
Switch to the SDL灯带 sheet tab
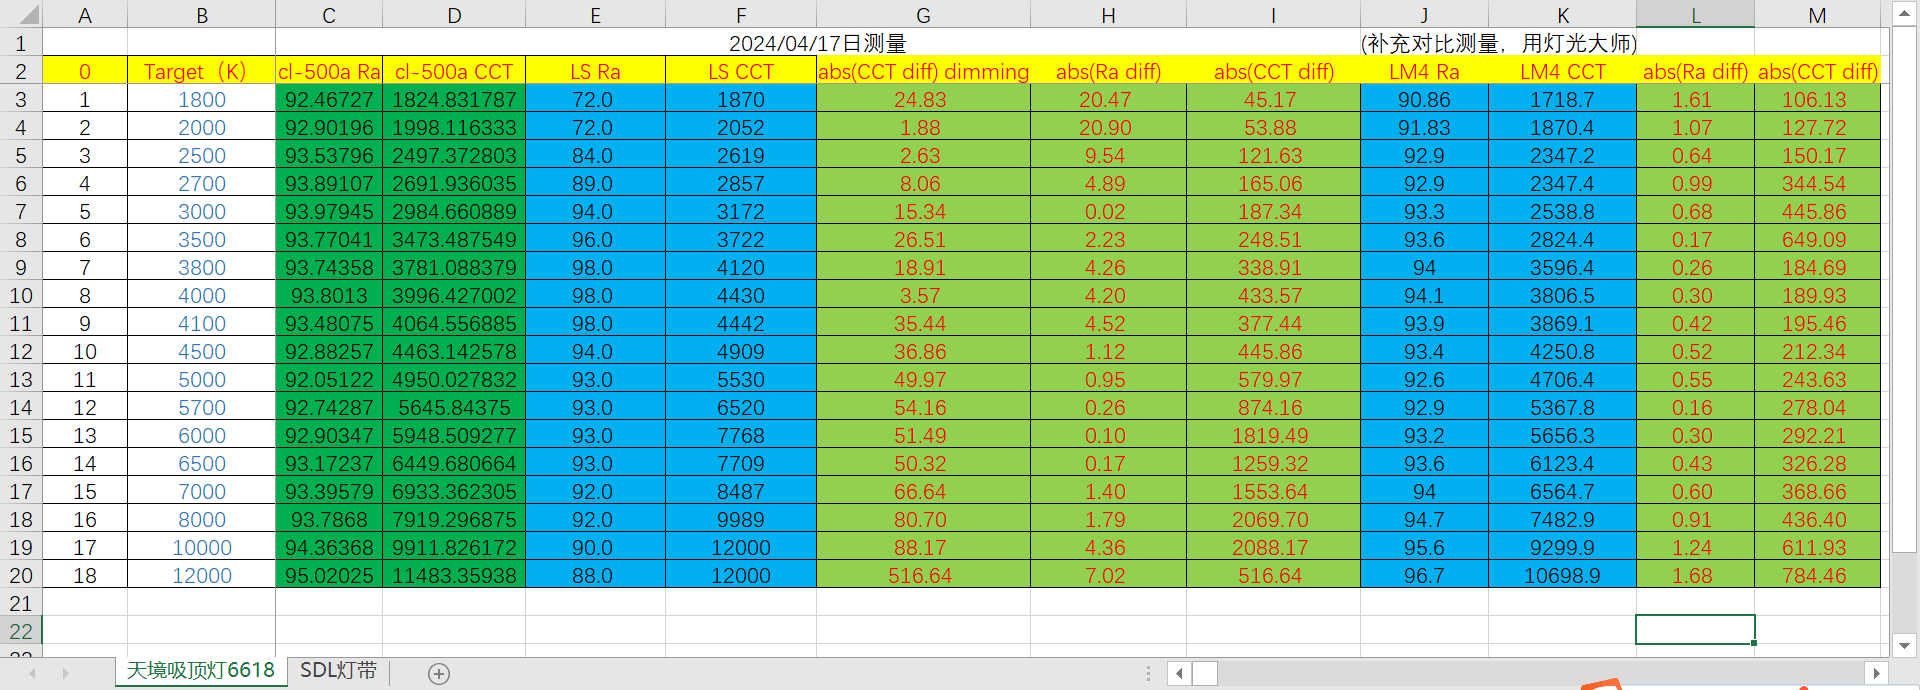click(x=338, y=671)
